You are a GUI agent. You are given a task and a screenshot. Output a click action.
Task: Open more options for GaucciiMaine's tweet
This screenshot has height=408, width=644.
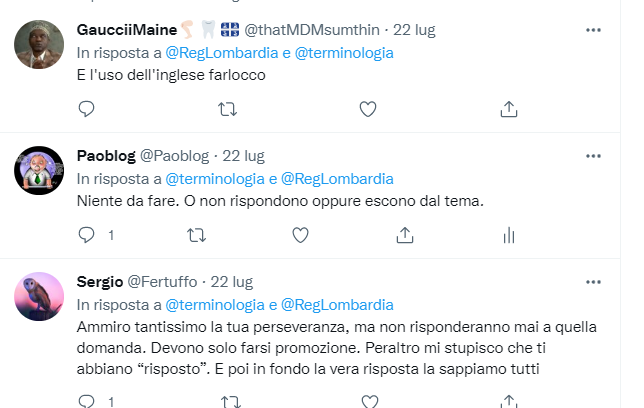point(593,29)
